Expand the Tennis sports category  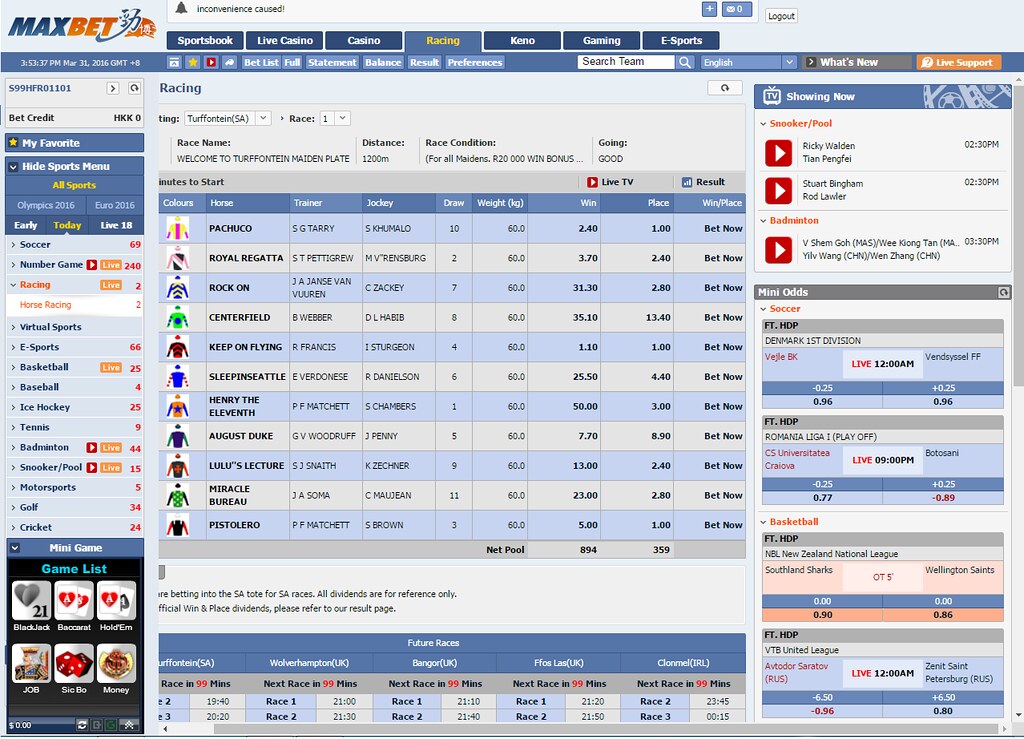(x=13, y=428)
